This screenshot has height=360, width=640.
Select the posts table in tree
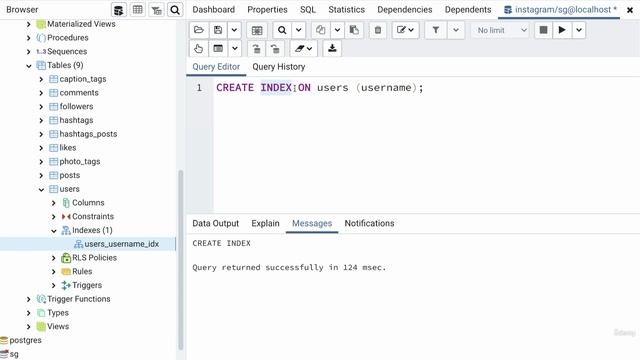[69, 175]
